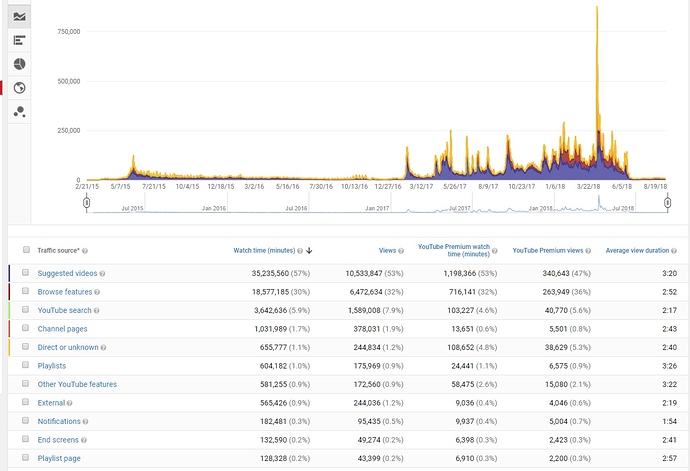This screenshot has width=690, height=471.
Task: Click help icon next to Browse features
Action: (97, 292)
